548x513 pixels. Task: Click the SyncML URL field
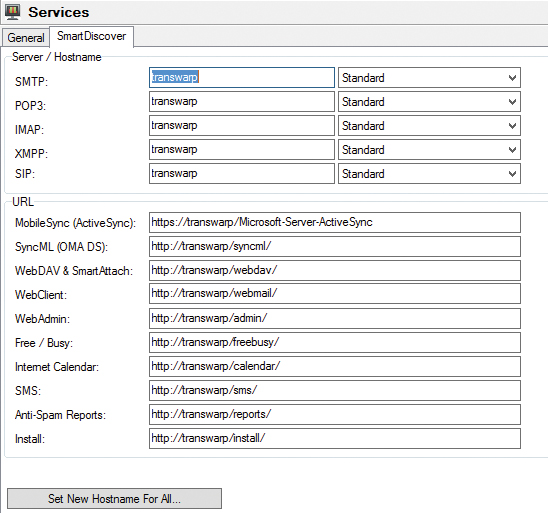335,247
